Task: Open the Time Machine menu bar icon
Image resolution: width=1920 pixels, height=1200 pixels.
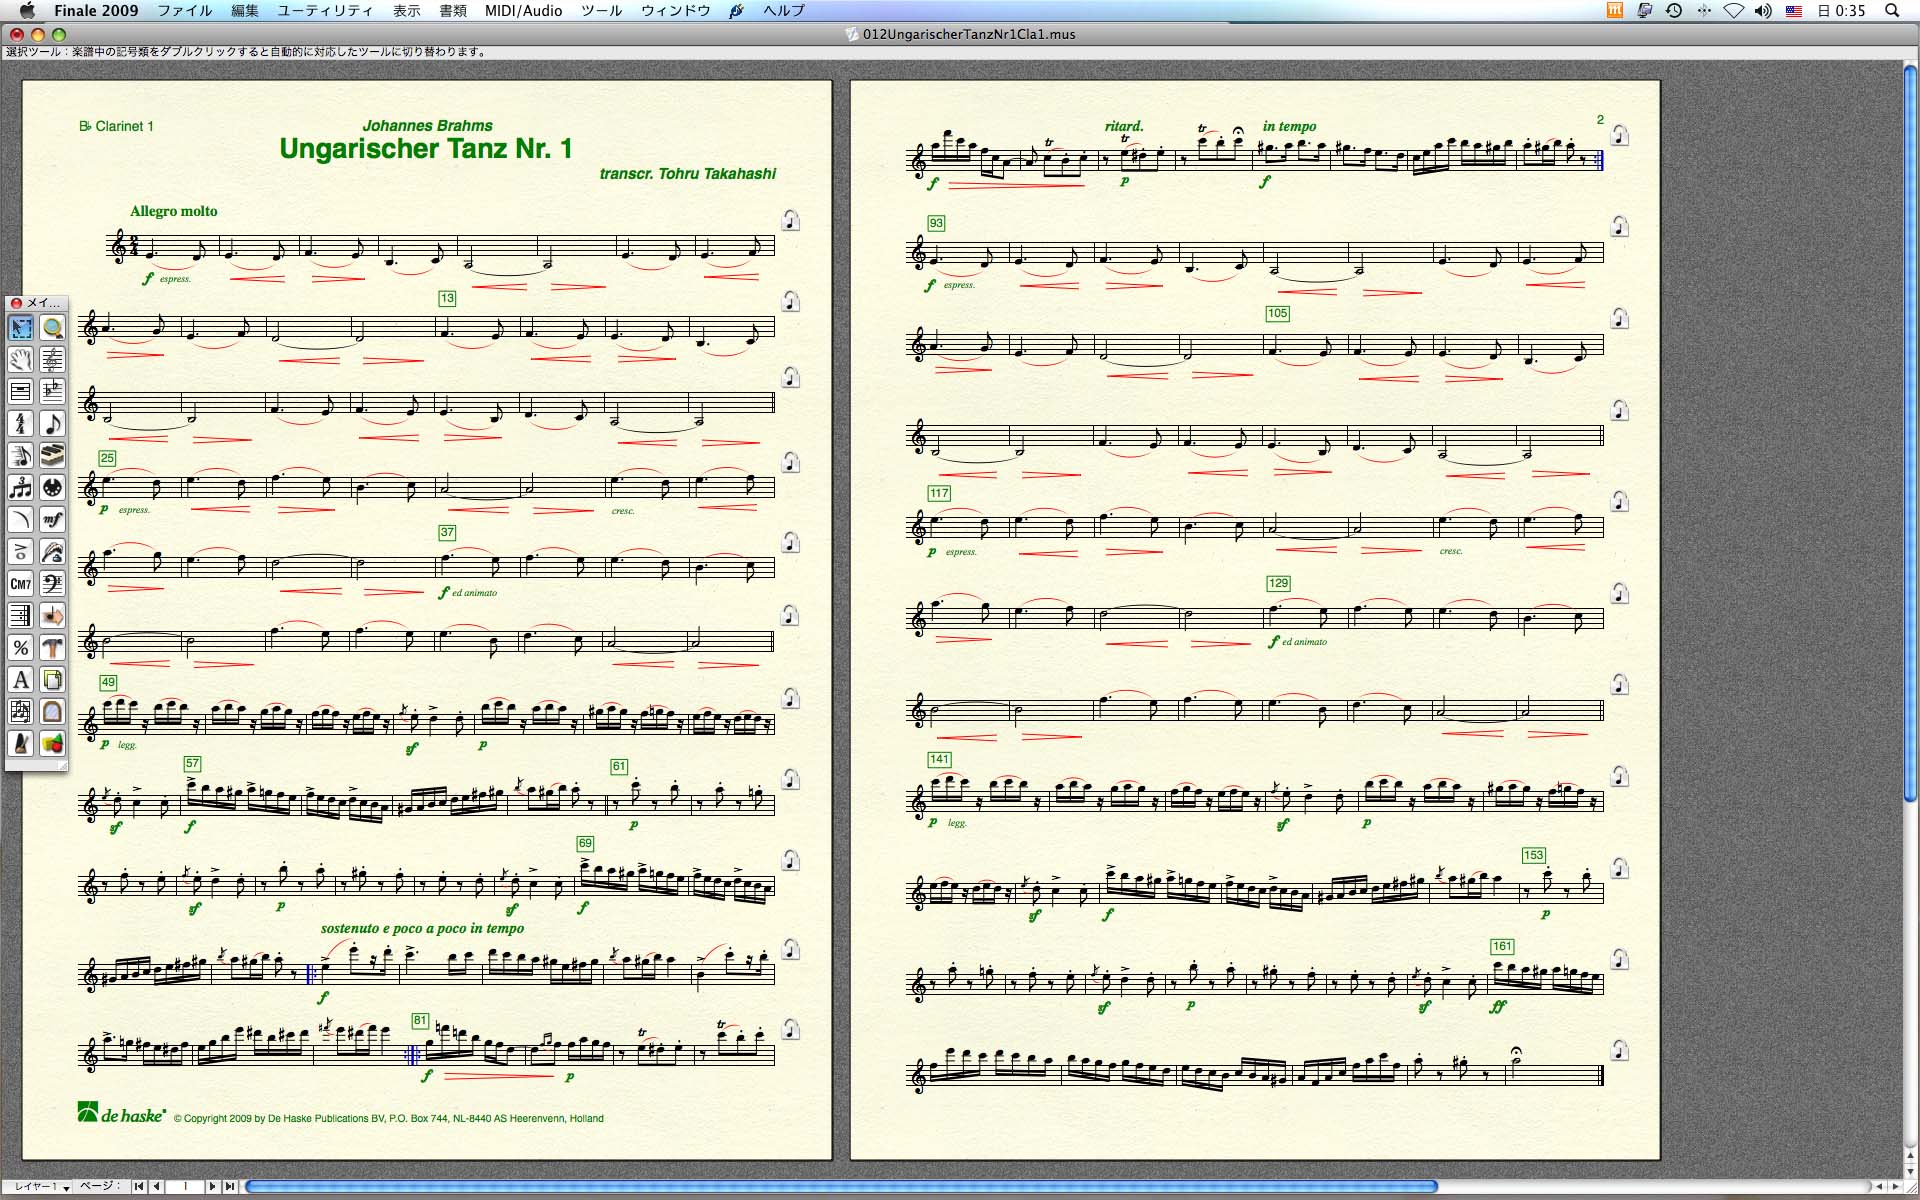Action: click(1674, 10)
